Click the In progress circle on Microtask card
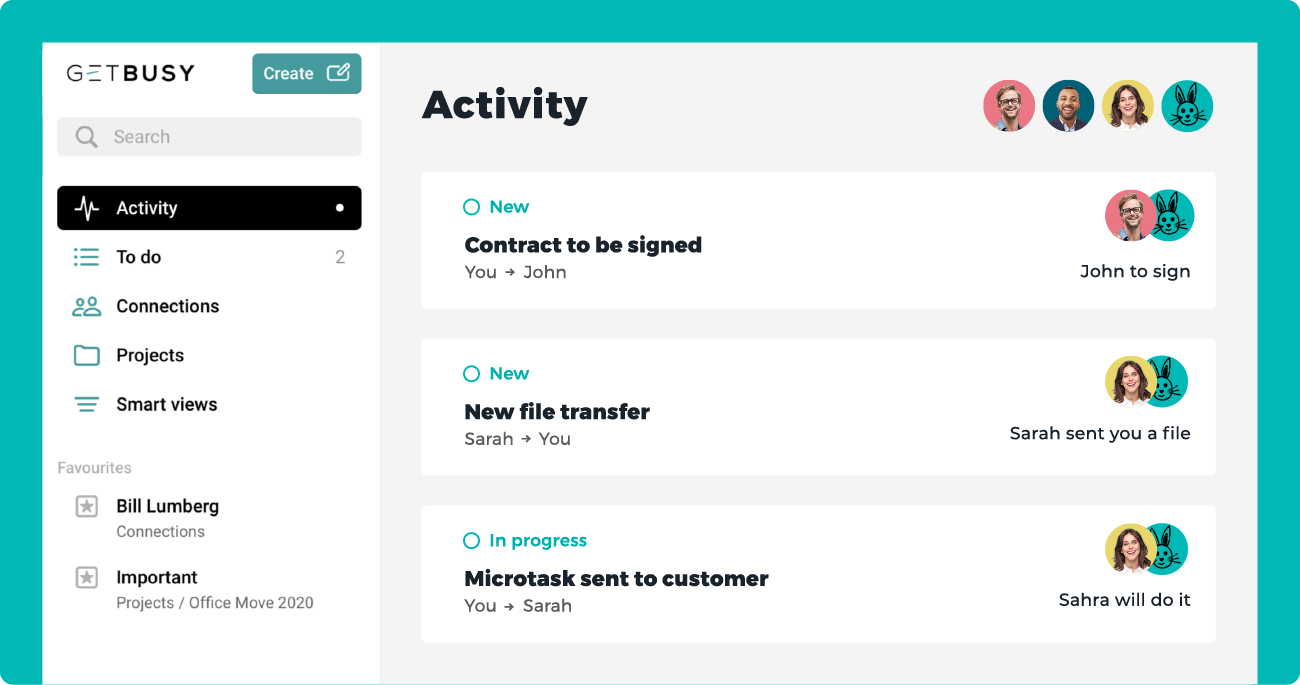The image size is (1300, 685). (x=471, y=540)
